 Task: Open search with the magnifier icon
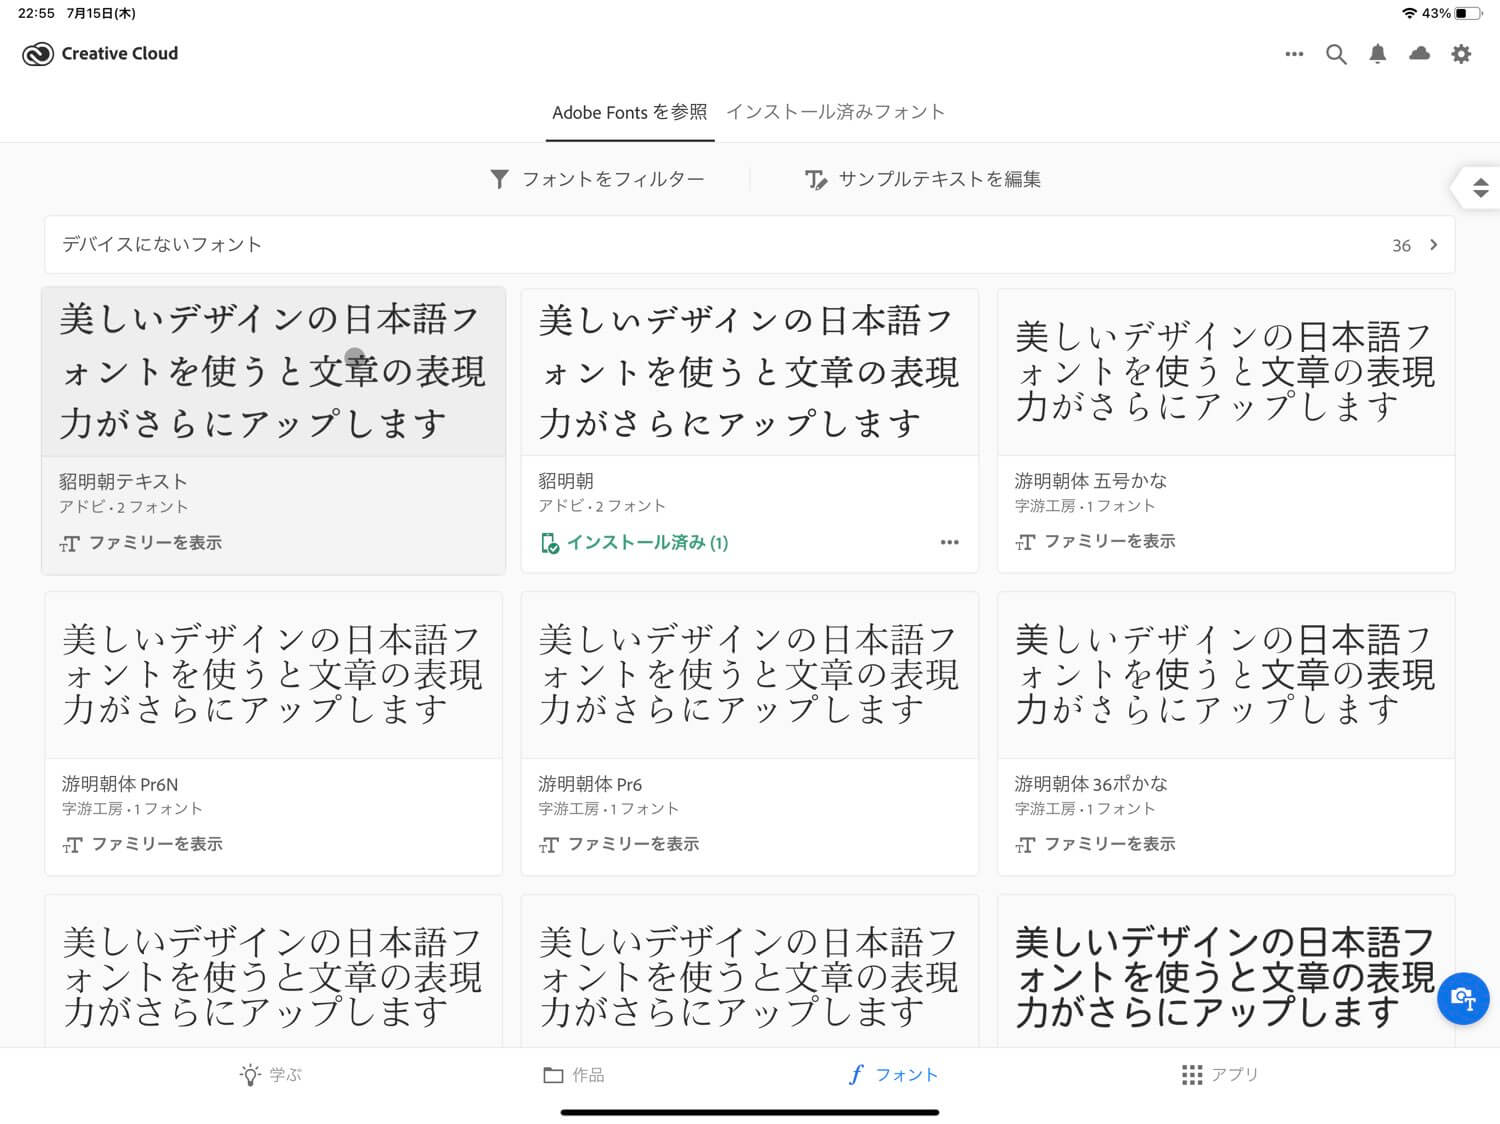[1336, 54]
